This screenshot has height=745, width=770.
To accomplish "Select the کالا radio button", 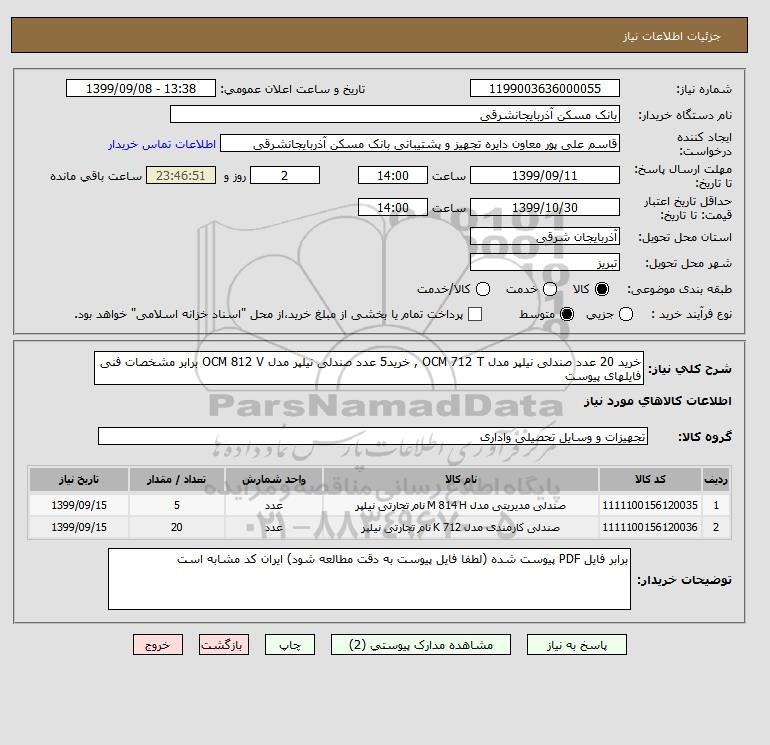I will [x=602, y=289].
